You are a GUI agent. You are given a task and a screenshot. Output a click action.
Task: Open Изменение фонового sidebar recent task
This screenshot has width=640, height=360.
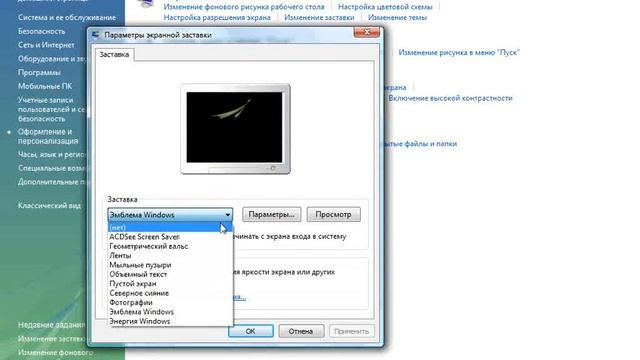click(55, 352)
